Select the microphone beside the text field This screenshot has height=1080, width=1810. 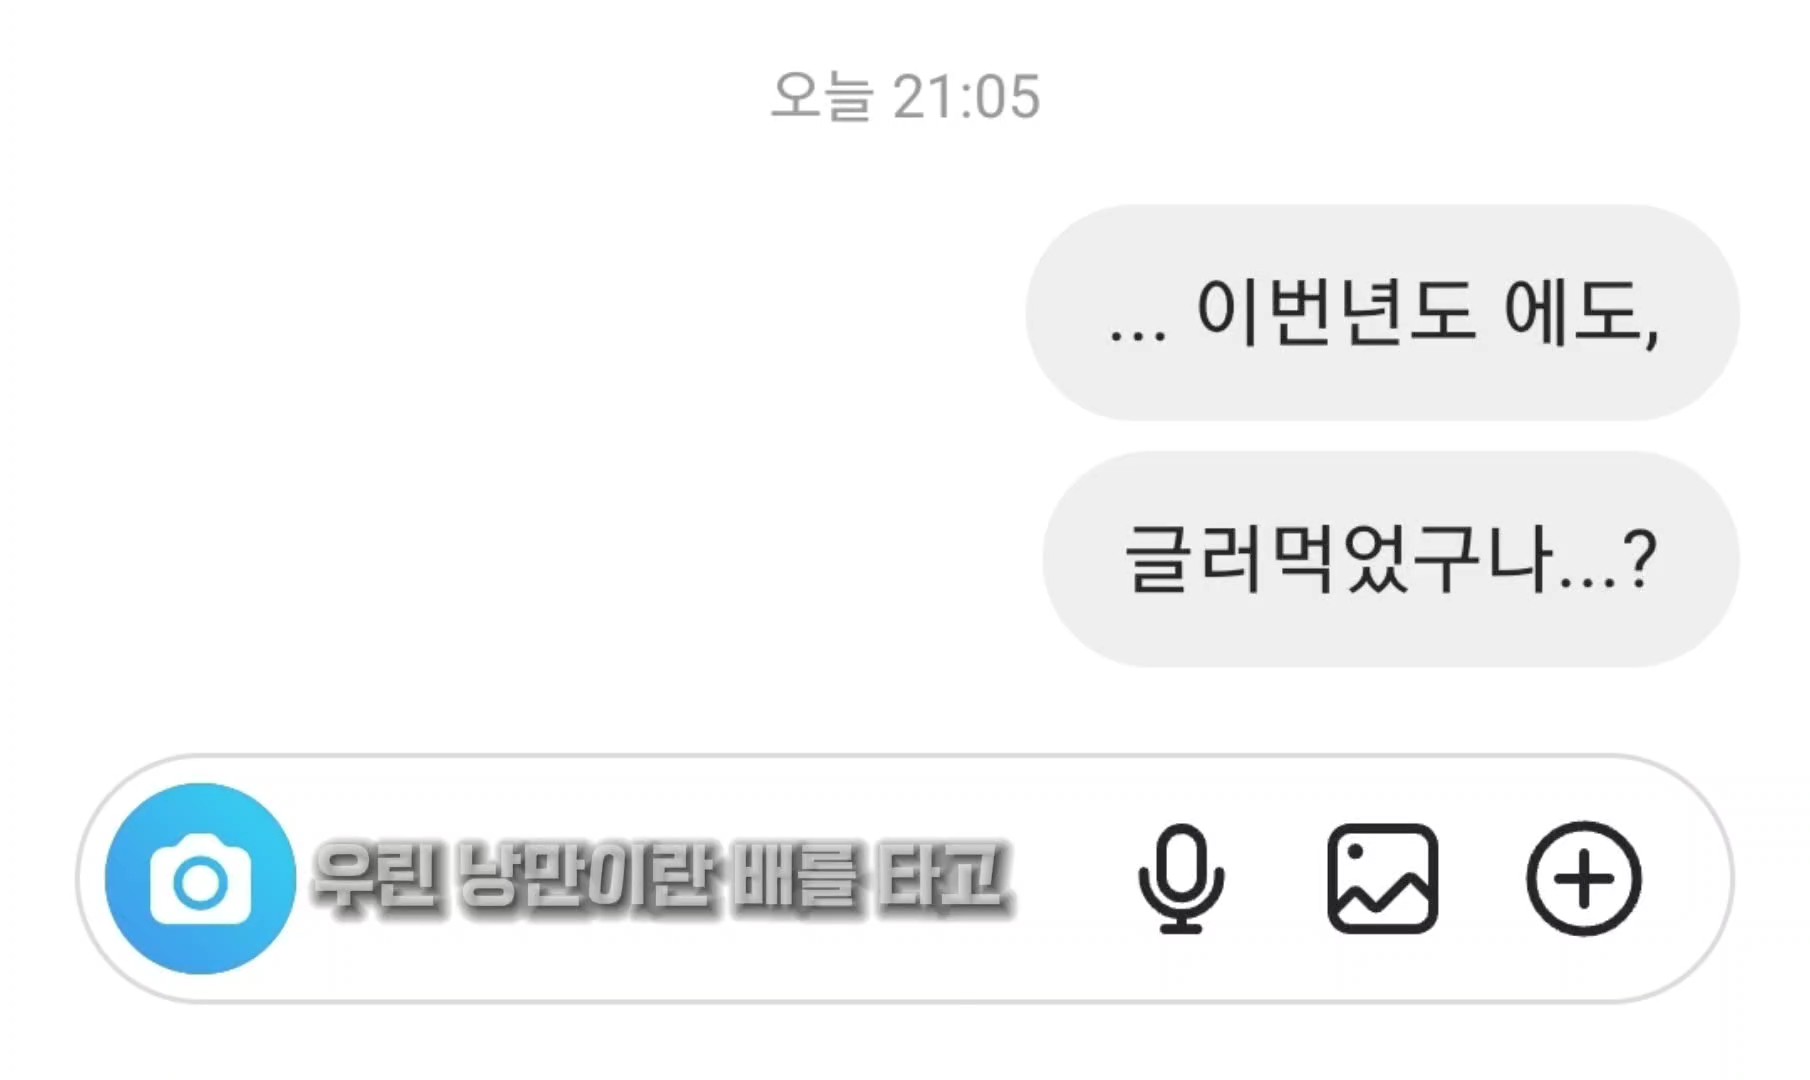(x=1181, y=879)
